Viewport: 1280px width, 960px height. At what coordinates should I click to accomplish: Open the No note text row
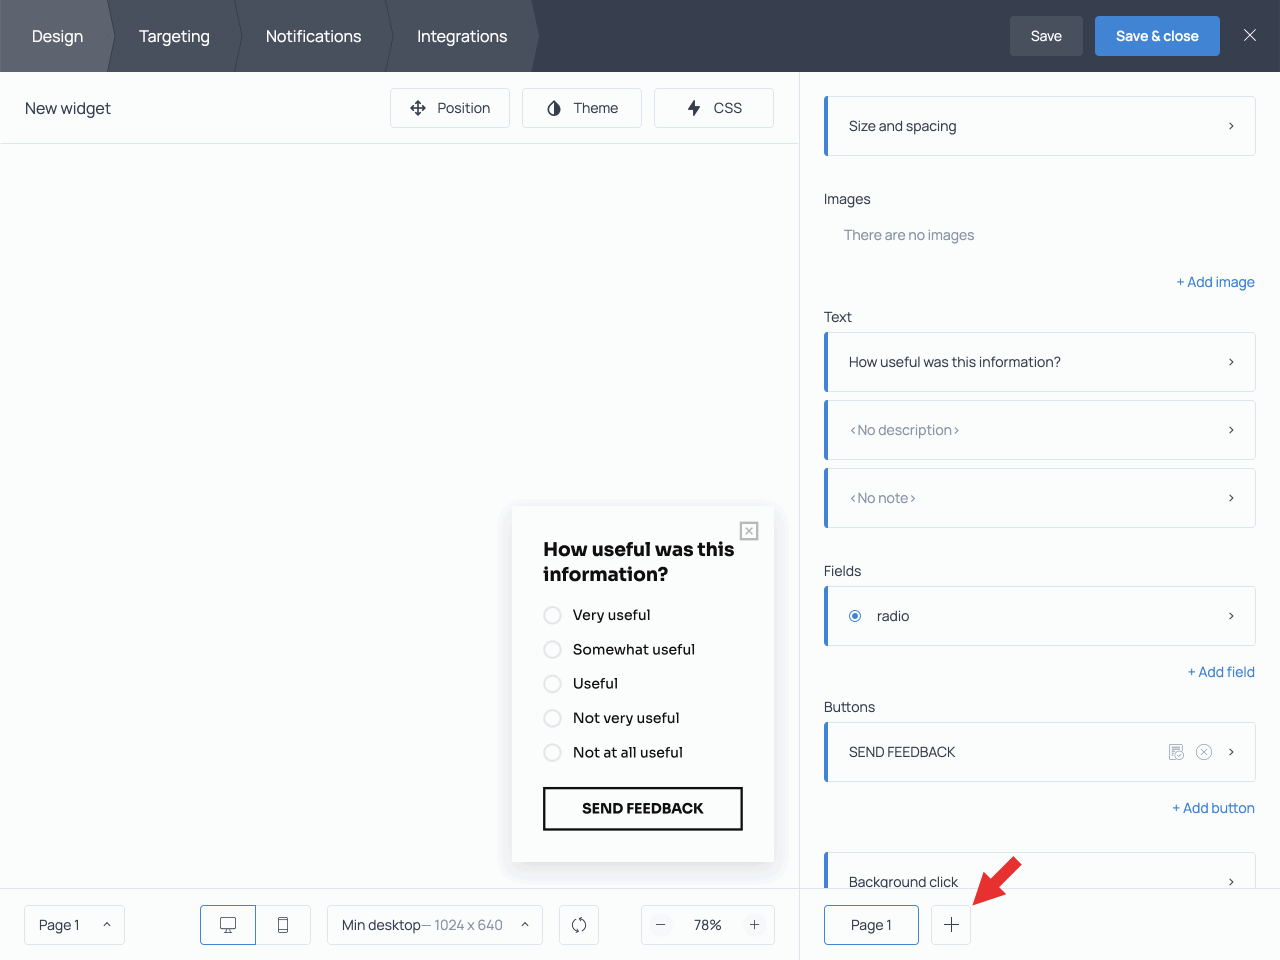[1040, 498]
